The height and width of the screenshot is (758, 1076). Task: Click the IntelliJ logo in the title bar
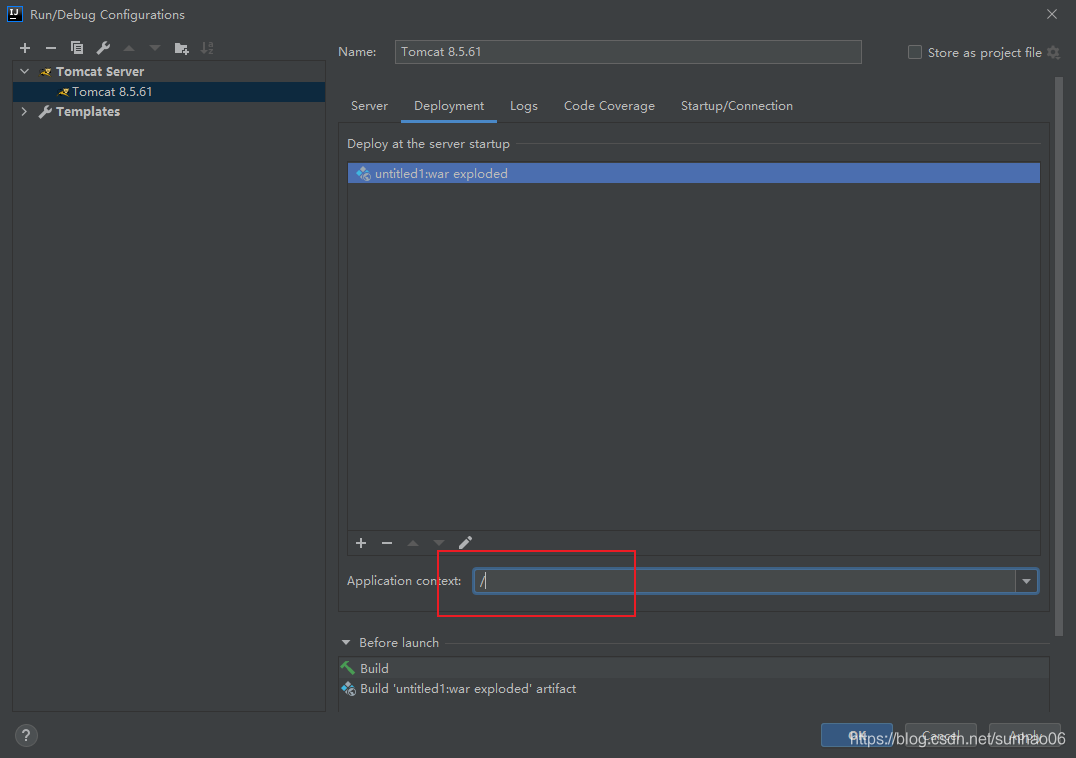(14, 14)
